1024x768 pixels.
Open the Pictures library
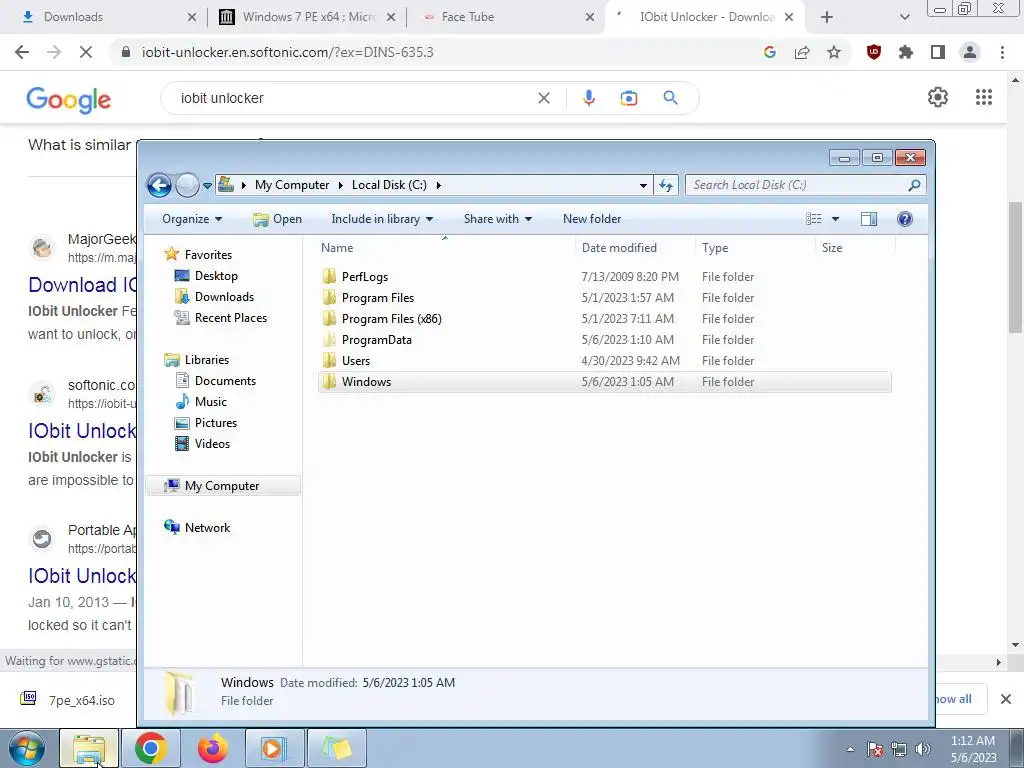coord(206,423)
